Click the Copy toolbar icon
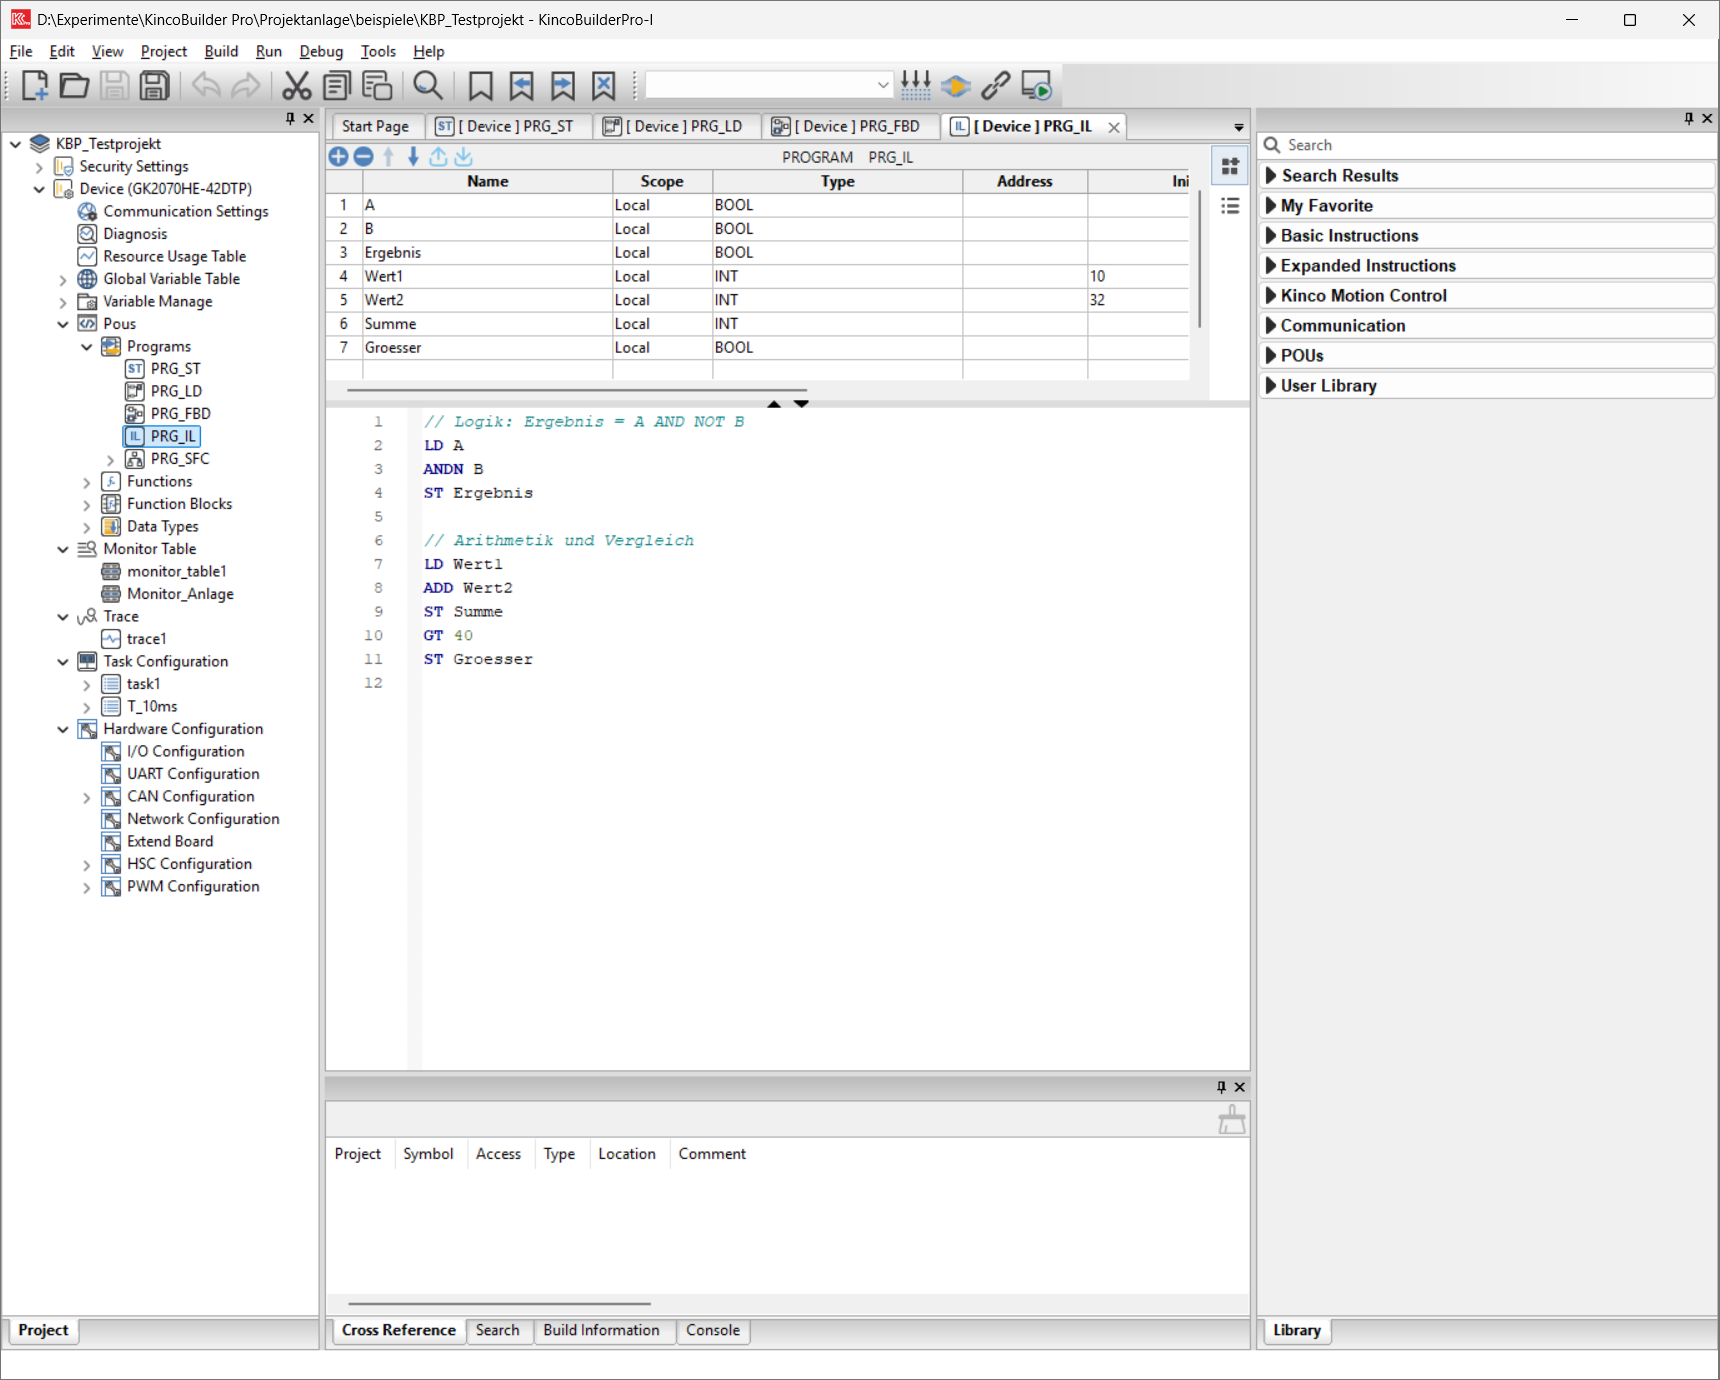Viewport: 1720px width, 1380px height. pyautogui.click(x=337, y=86)
